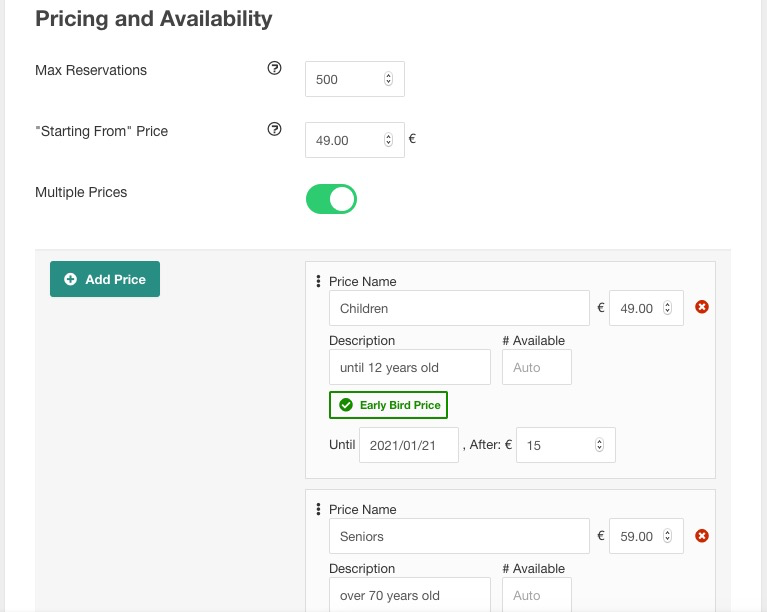Viewport: 767px width, 612px height.
Task: Remove the Children price entry
Action: click(702, 307)
